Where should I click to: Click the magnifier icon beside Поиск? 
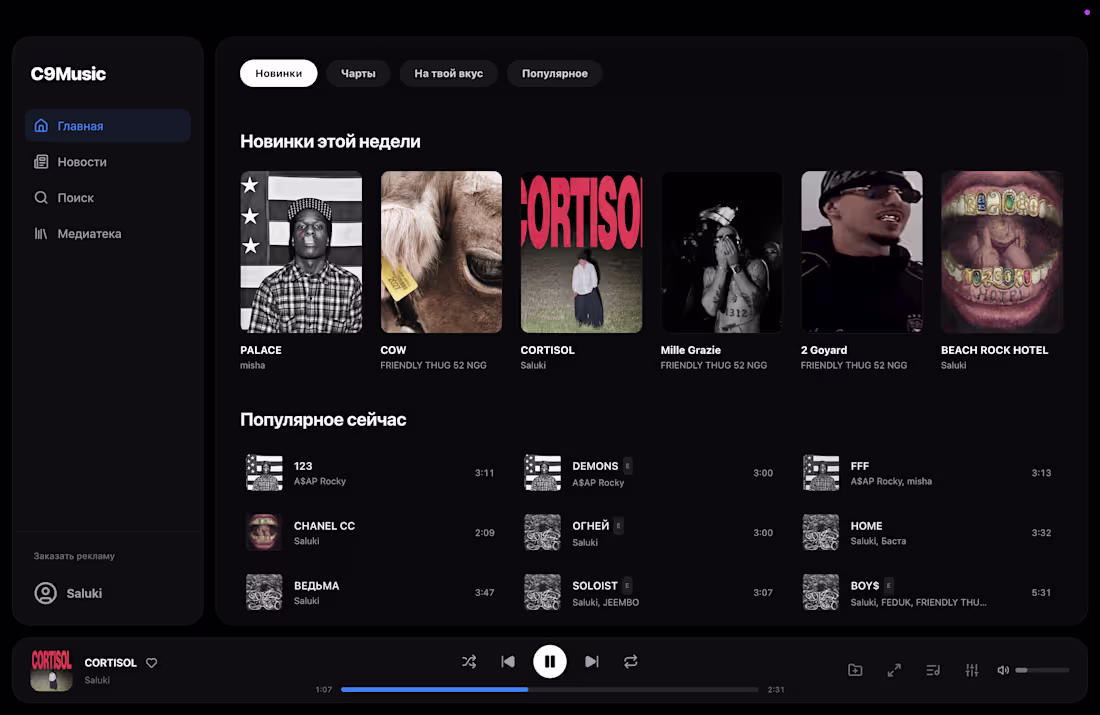(x=41, y=197)
